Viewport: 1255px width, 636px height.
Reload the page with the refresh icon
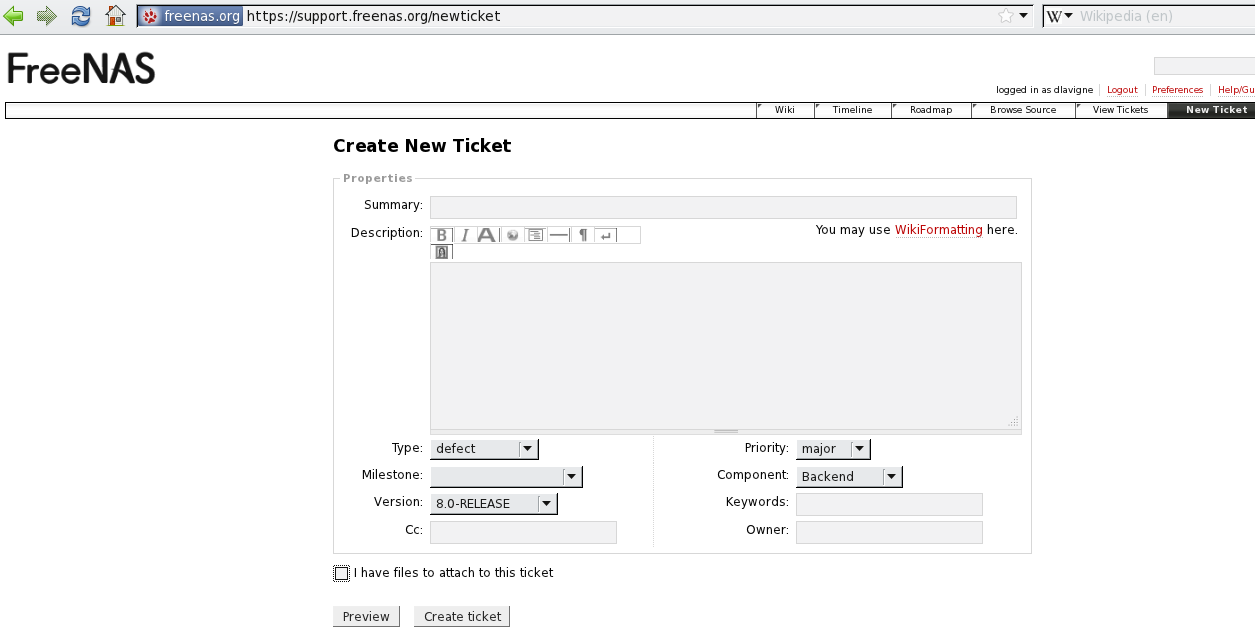coord(81,15)
